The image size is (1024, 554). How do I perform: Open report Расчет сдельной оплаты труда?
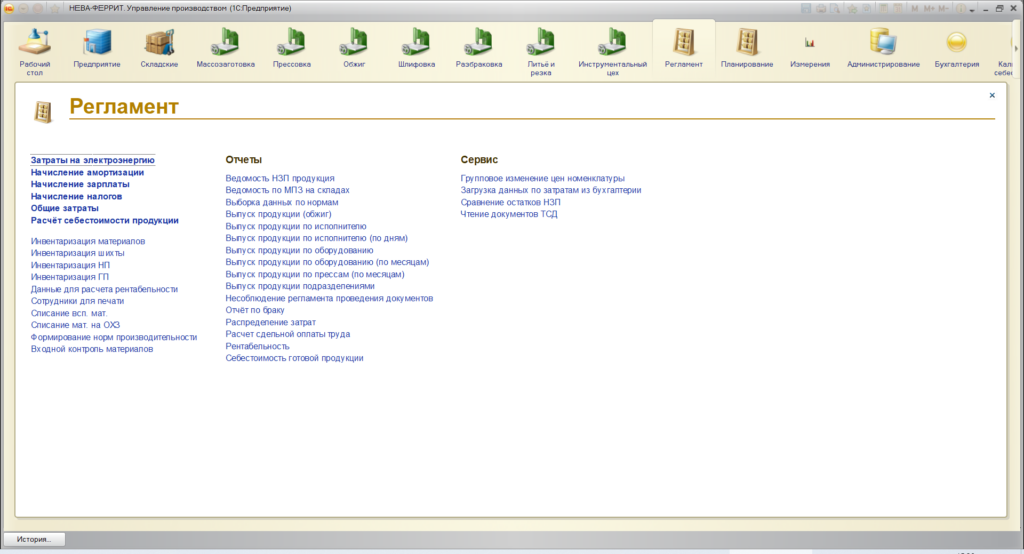(287, 334)
